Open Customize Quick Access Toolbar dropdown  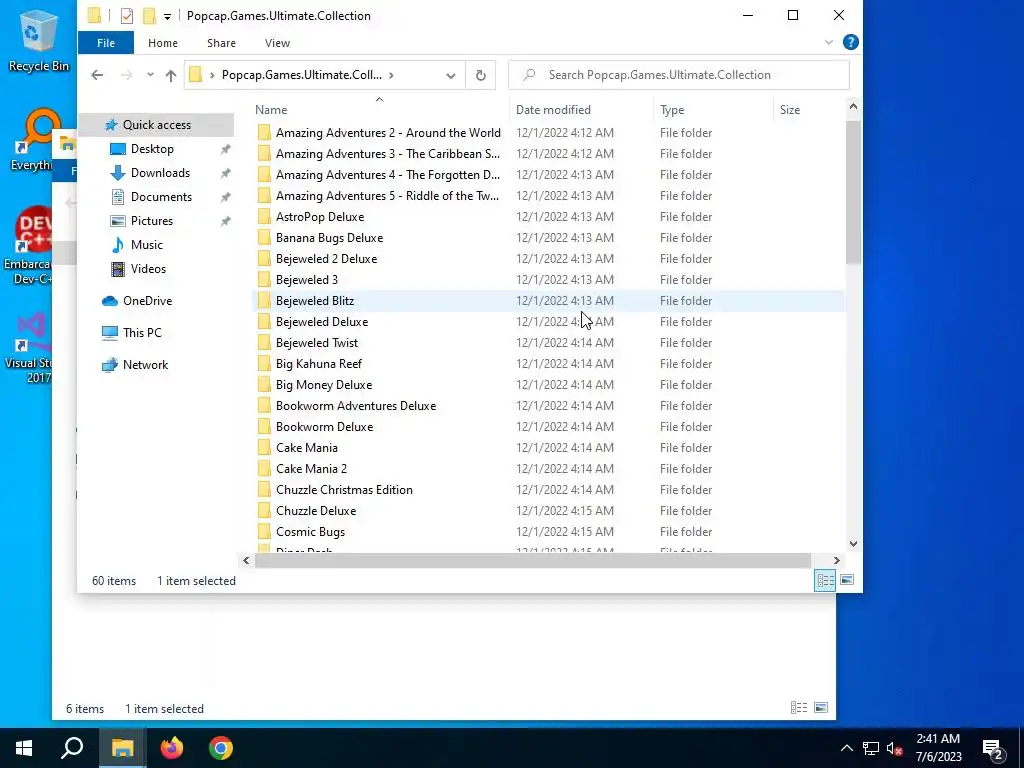coord(167,16)
